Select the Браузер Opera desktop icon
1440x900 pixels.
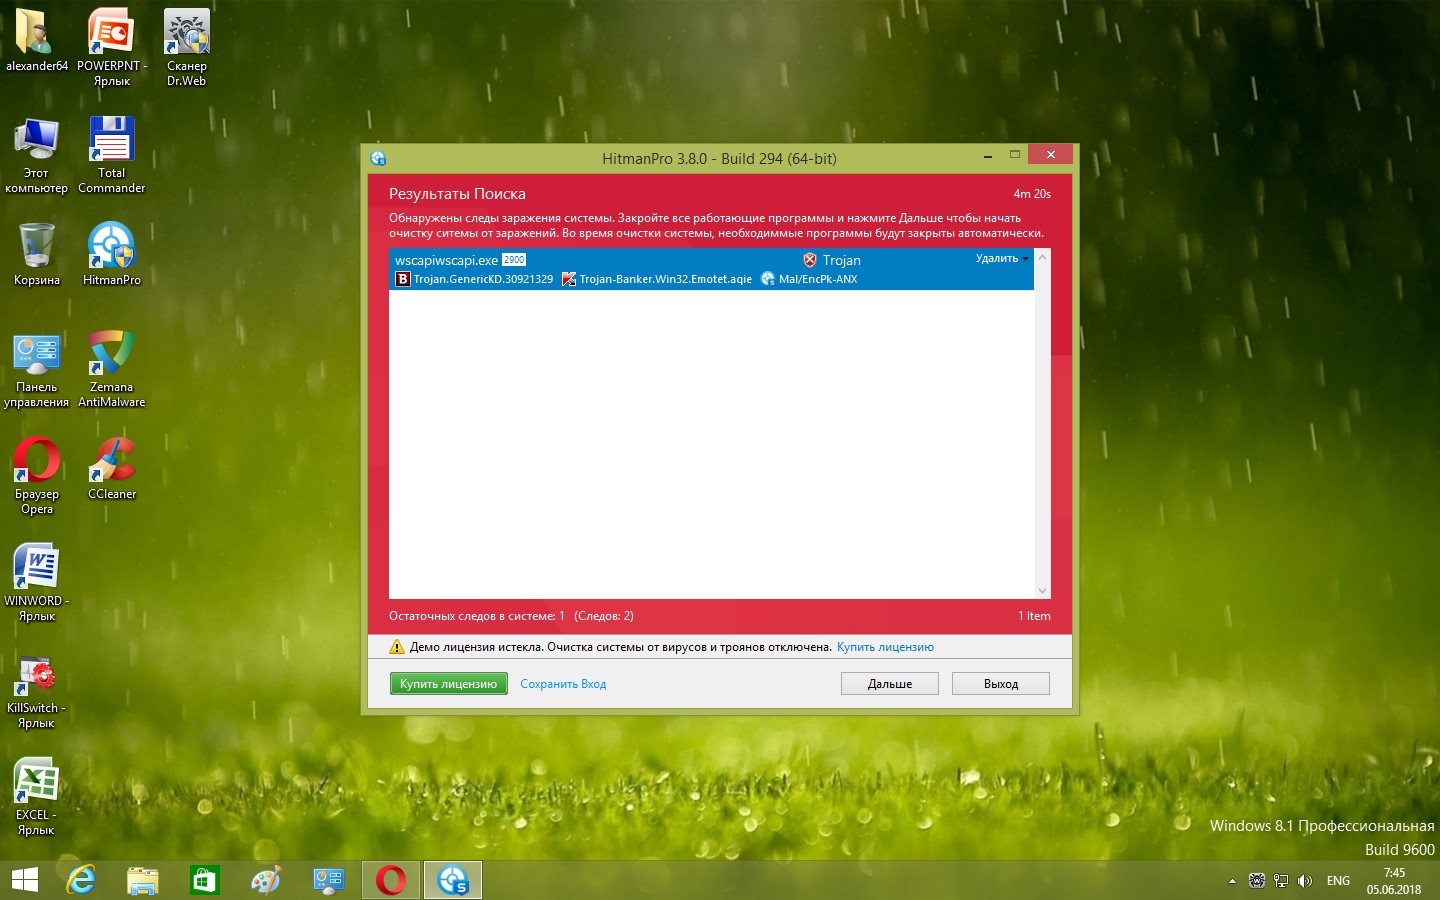tap(36, 476)
